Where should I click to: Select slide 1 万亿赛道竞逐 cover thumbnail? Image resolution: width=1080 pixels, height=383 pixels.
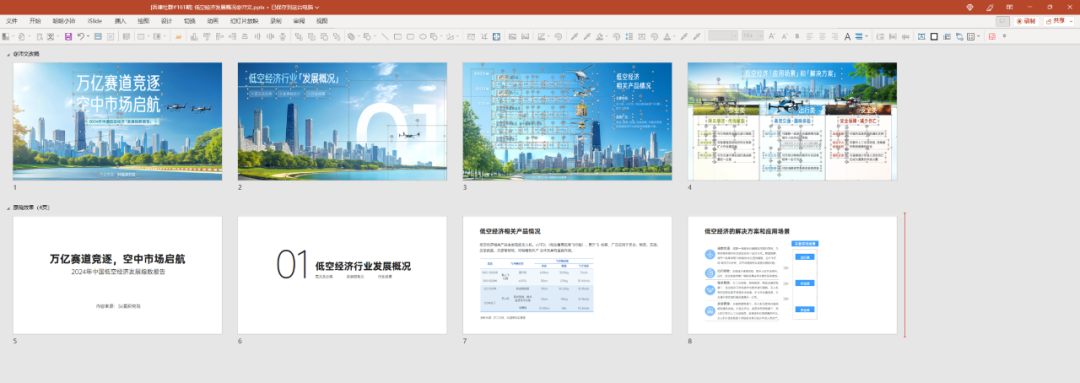point(117,121)
